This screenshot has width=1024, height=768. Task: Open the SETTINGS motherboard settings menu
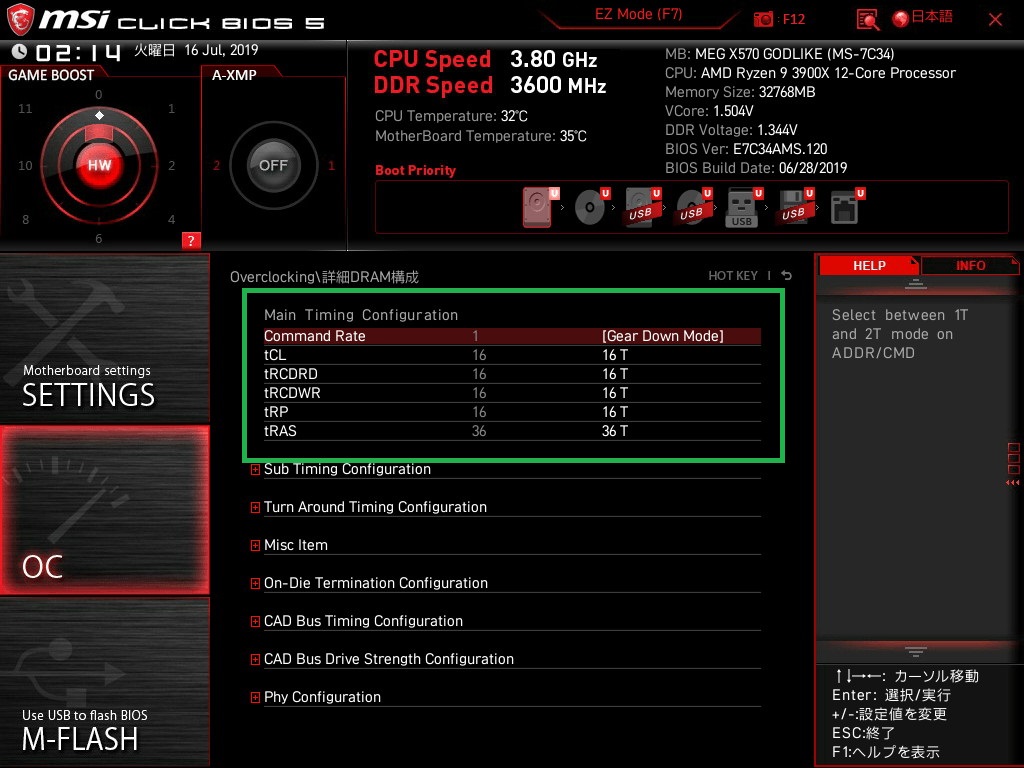(x=104, y=338)
